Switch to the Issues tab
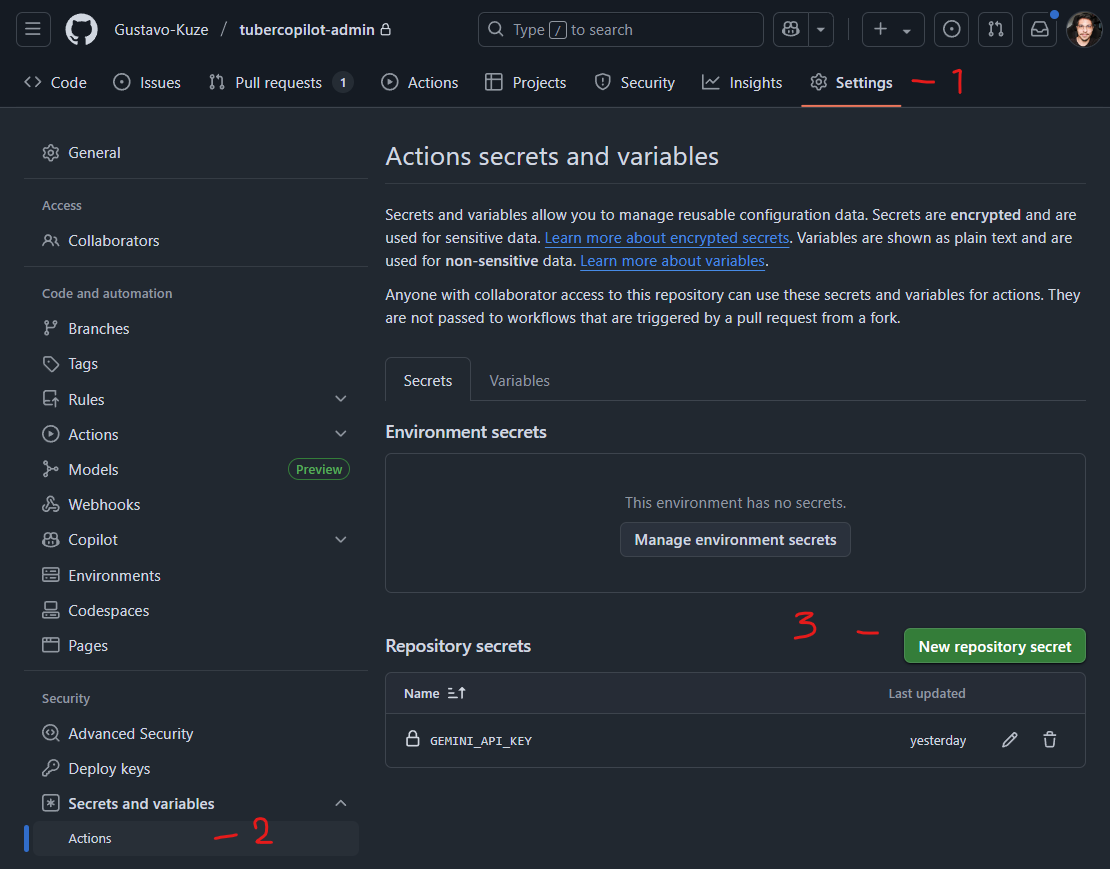Screen dimensions: 1110x869 pyautogui.click(x=147, y=83)
